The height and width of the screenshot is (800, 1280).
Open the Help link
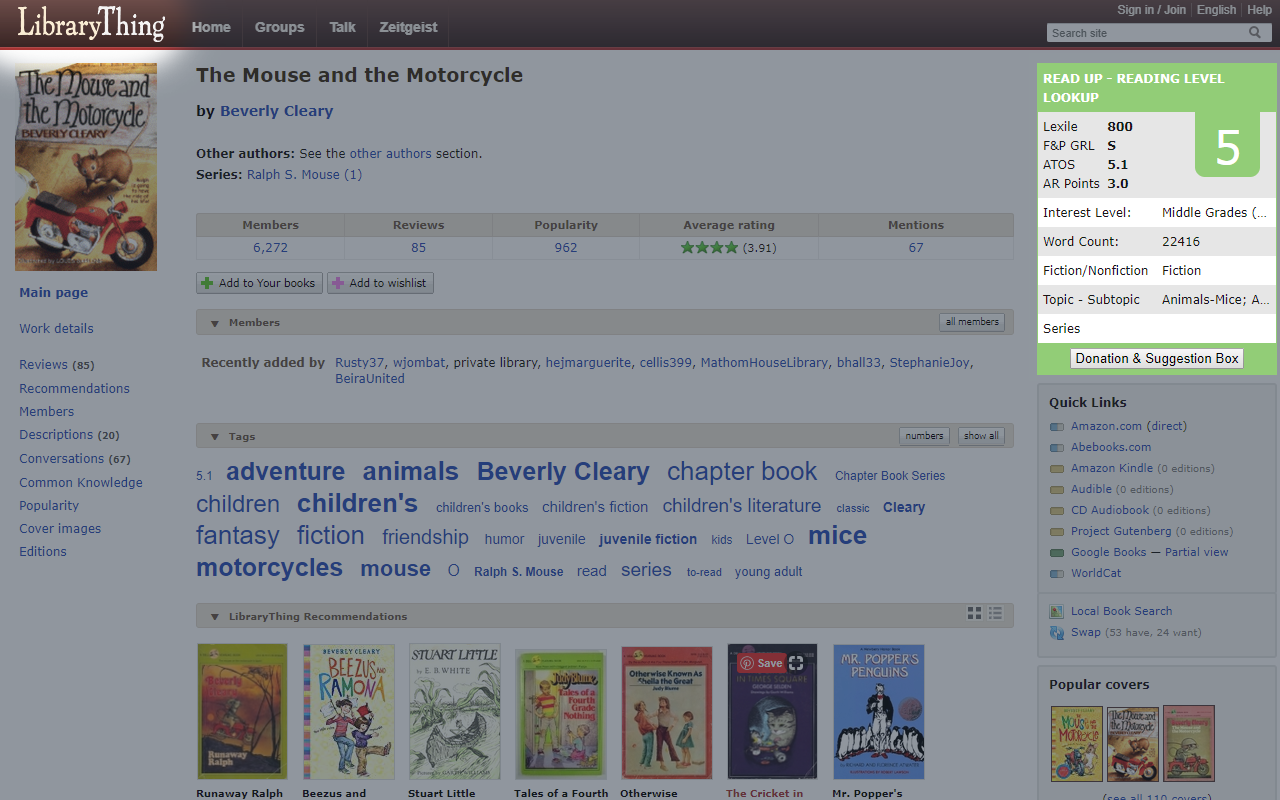(1259, 10)
